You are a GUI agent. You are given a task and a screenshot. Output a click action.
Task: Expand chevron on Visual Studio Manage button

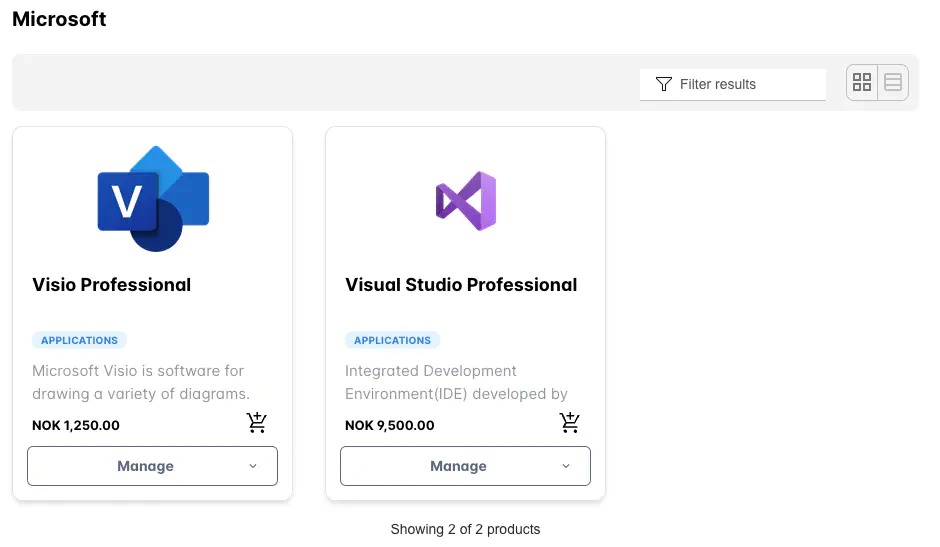click(x=566, y=466)
